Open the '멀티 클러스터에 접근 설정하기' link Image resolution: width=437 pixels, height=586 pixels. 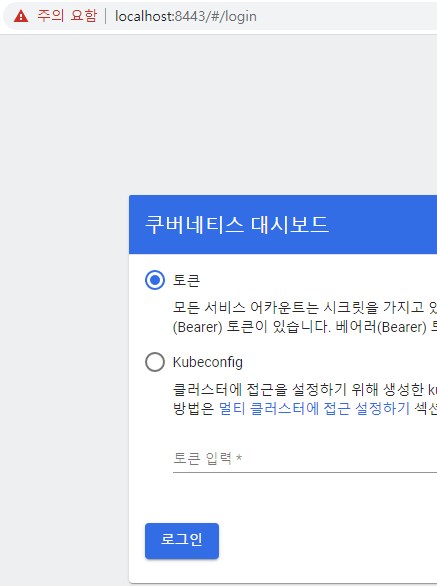tap(314, 408)
